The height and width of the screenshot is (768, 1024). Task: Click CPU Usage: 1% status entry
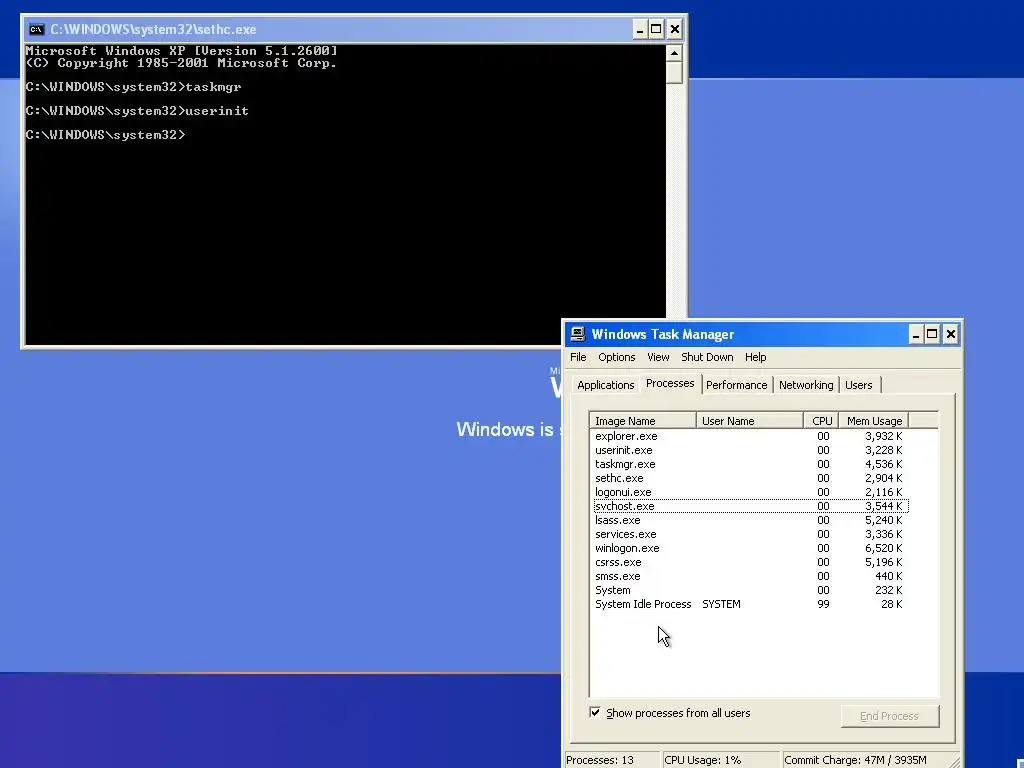tap(720, 760)
